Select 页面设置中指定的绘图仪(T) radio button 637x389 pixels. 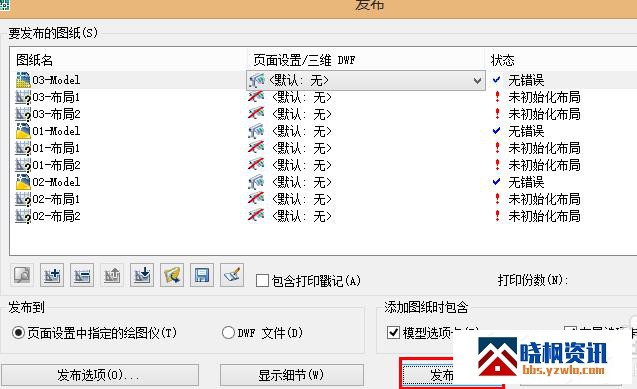pyautogui.click(x=18, y=333)
